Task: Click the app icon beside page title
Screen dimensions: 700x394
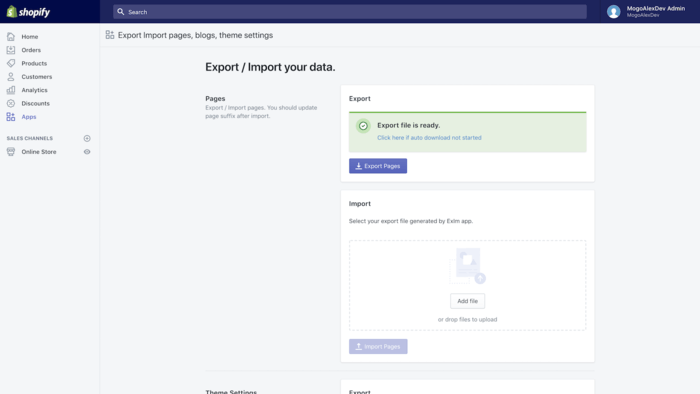Action: click(110, 35)
